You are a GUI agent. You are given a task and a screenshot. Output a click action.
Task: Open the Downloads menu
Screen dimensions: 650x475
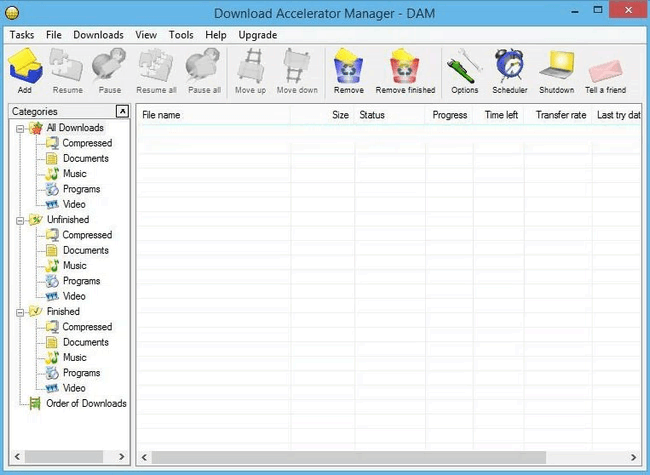click(x=98, y=35)
